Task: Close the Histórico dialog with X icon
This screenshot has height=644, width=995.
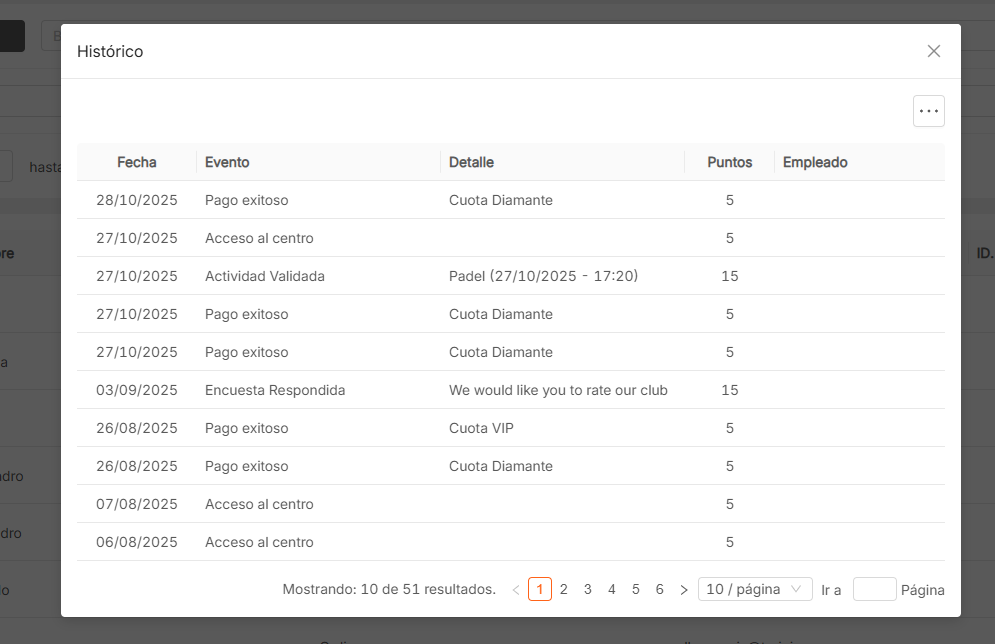Action: 934,51
